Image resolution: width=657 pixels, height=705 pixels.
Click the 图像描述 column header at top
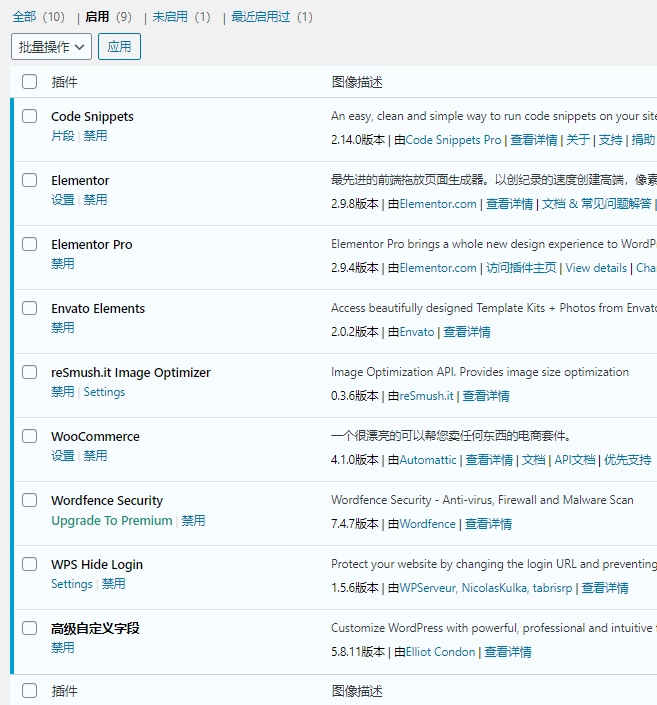357,82
